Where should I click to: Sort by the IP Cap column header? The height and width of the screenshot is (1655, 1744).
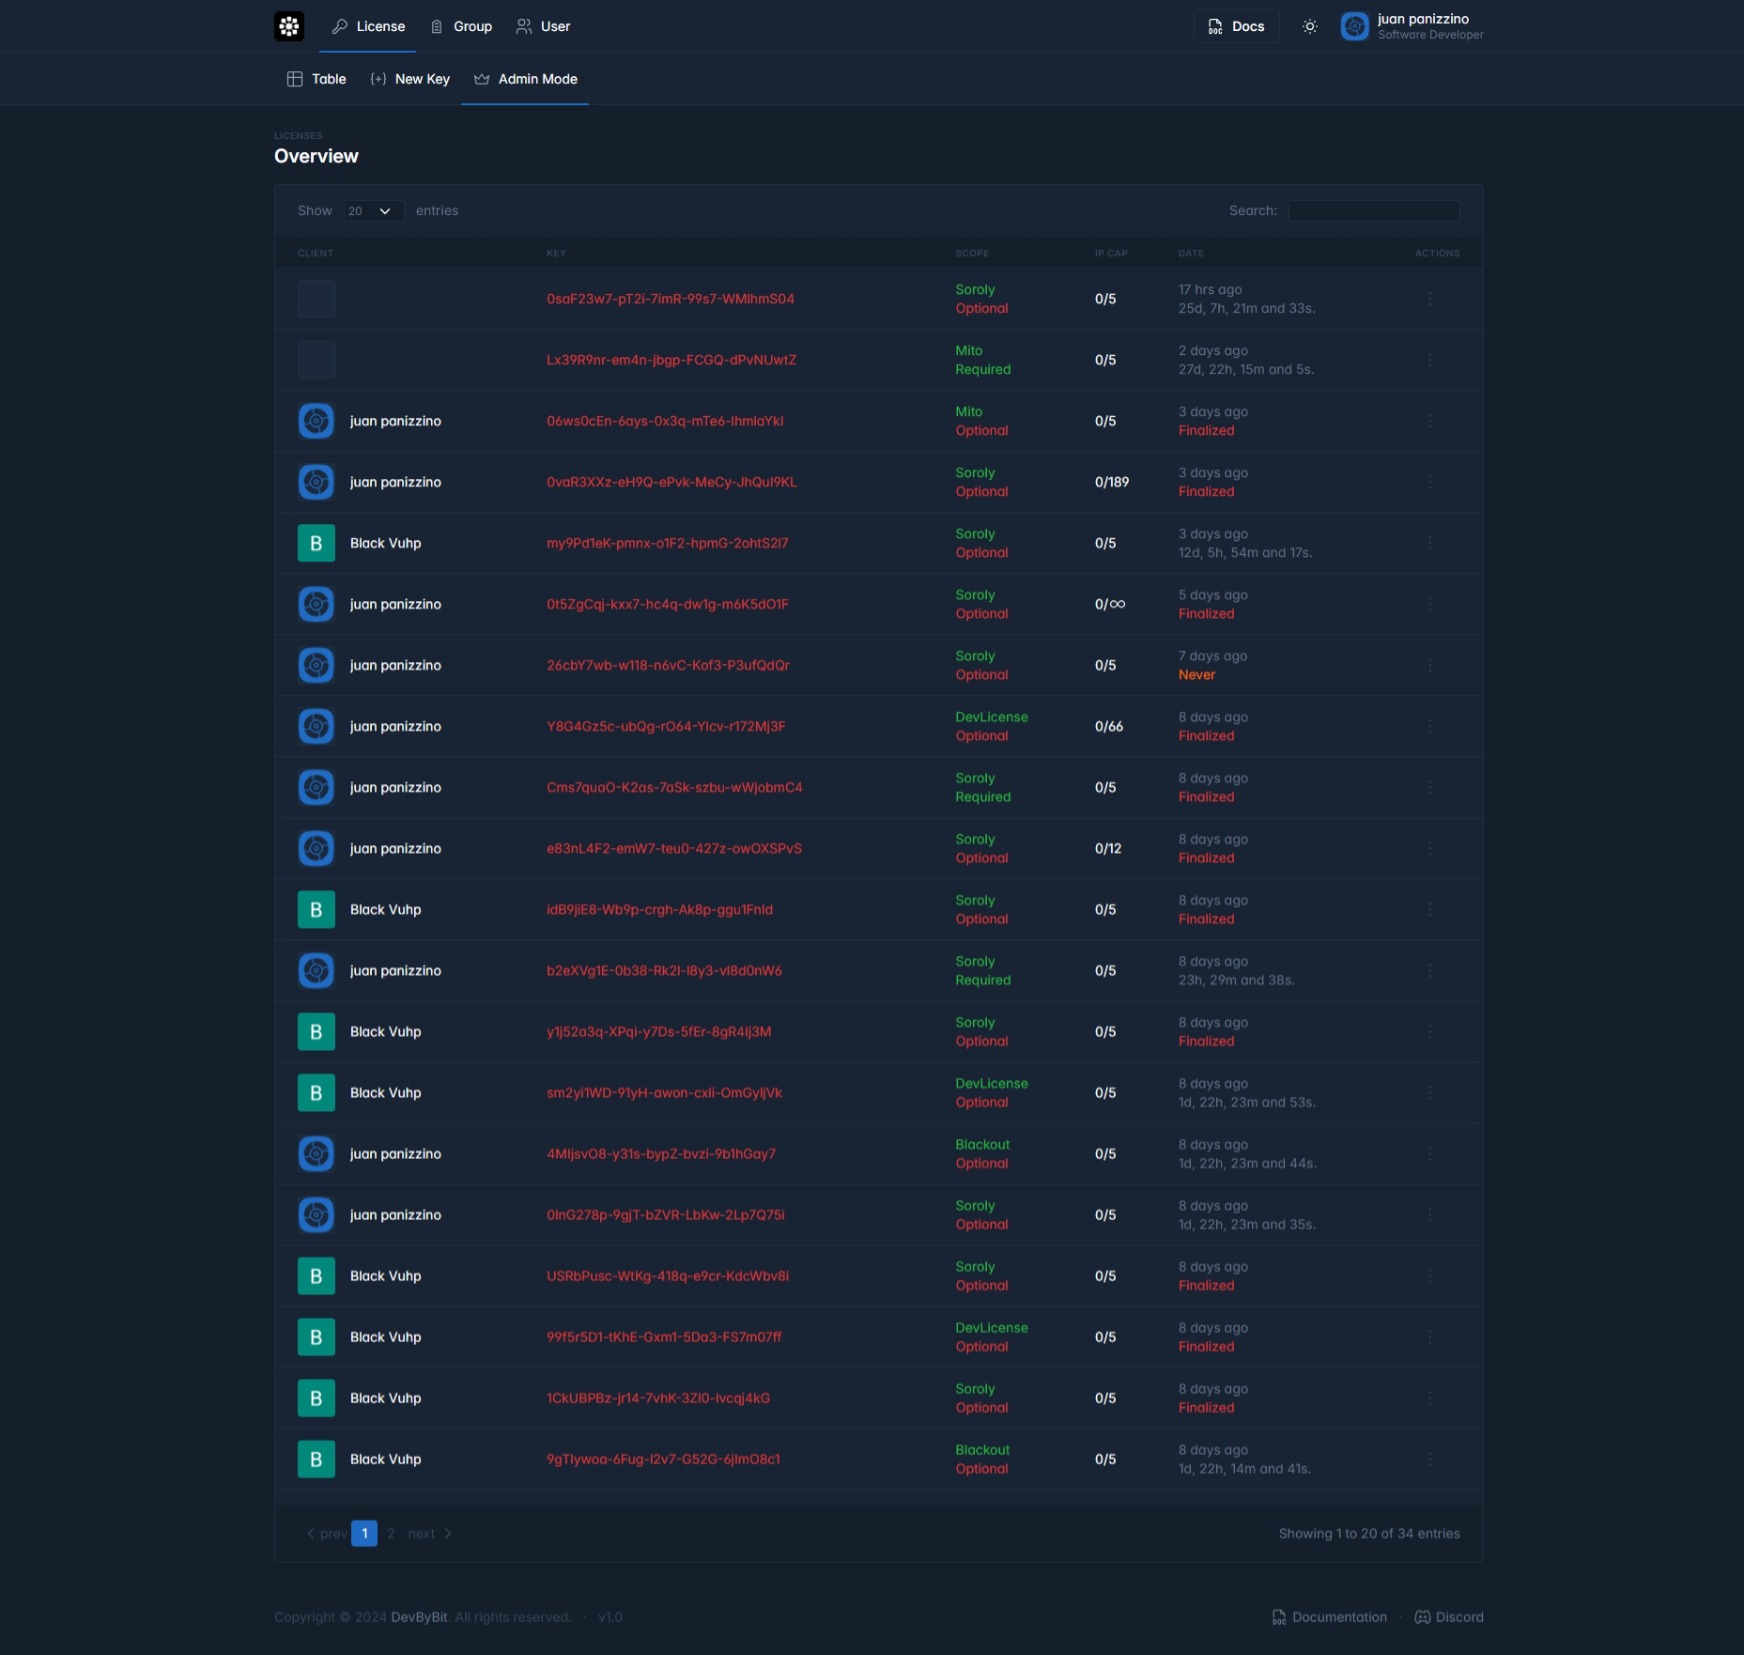tap(1110, 253)
